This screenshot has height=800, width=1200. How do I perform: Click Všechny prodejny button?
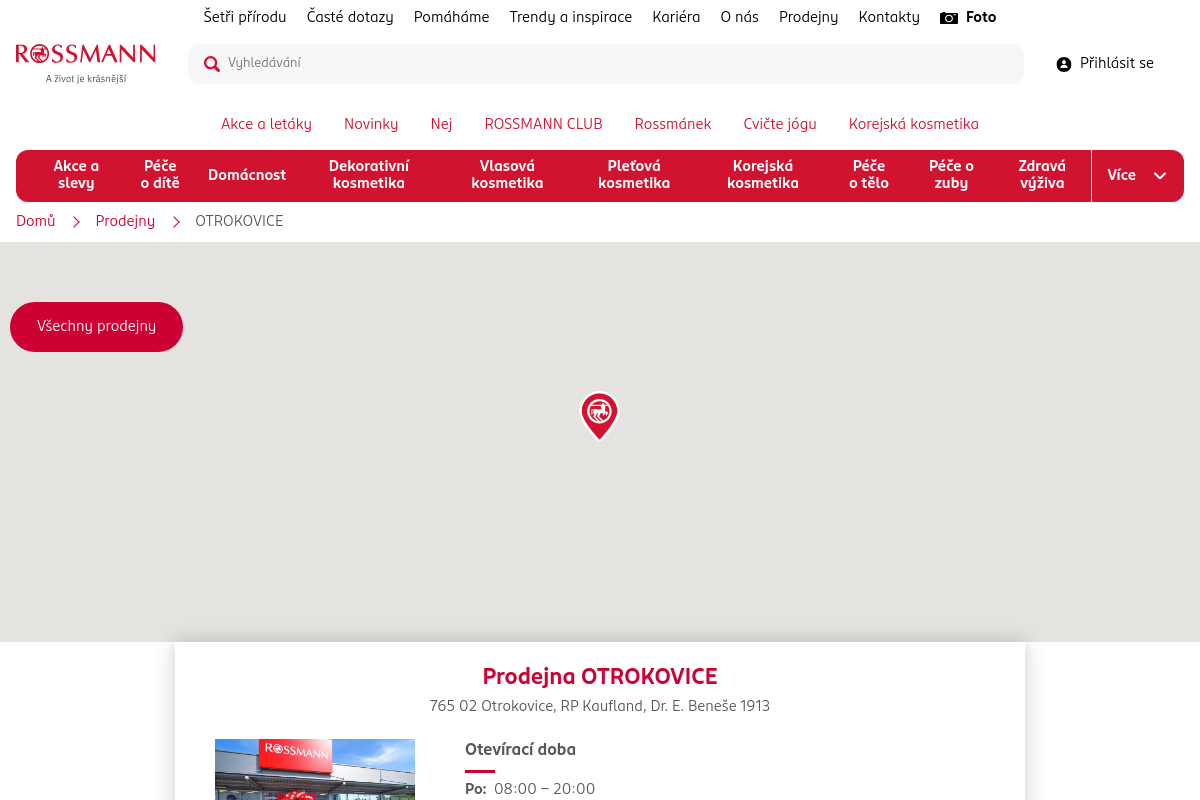pyautogui.click(x=96, y=327)
